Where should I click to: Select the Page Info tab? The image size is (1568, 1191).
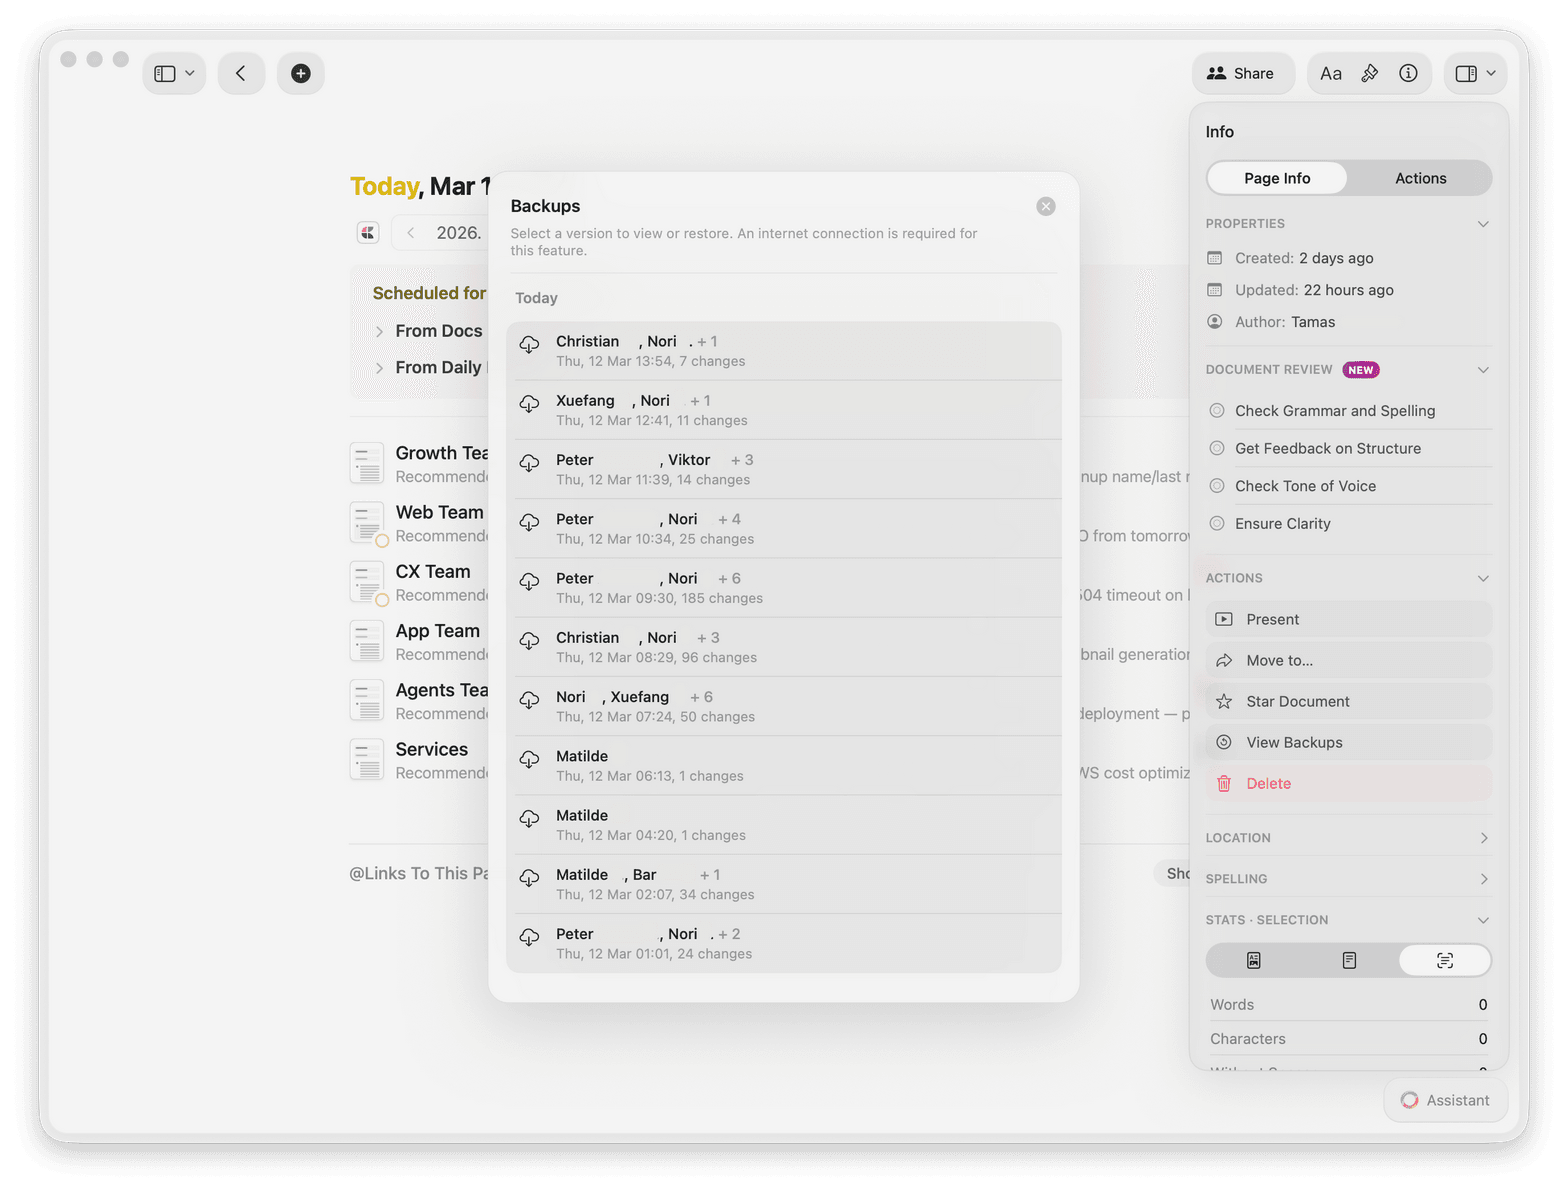point(1277,178)
